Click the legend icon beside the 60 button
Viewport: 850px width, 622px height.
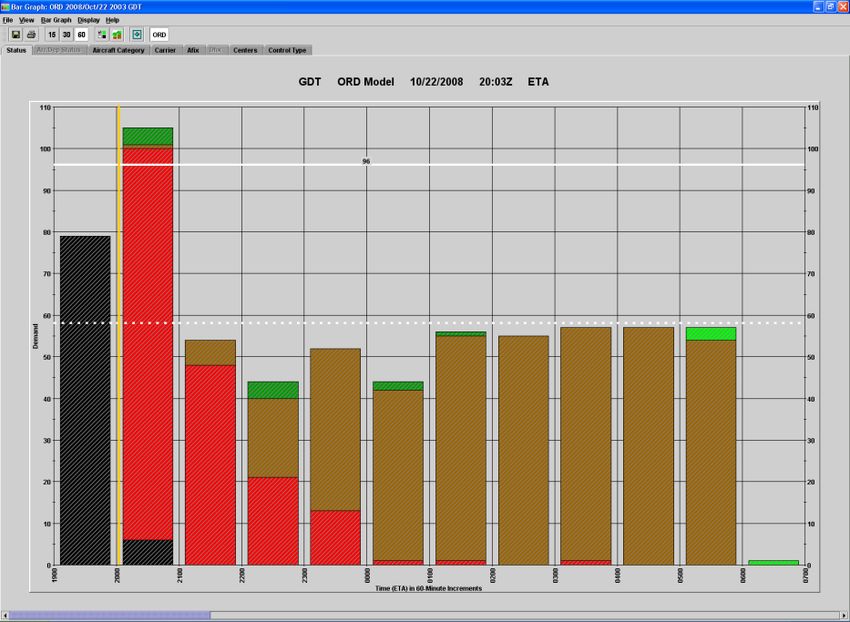pos(102,34)
